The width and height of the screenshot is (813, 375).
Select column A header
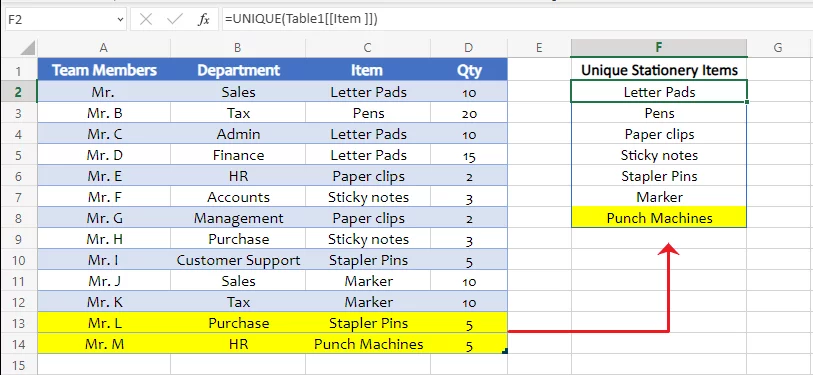point(104,48)
